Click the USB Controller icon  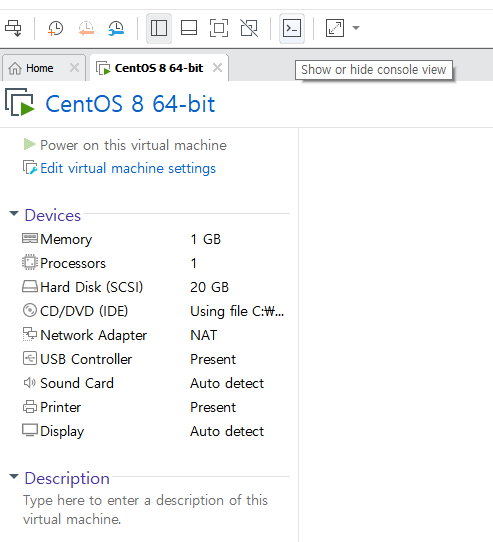pos(30,358)
